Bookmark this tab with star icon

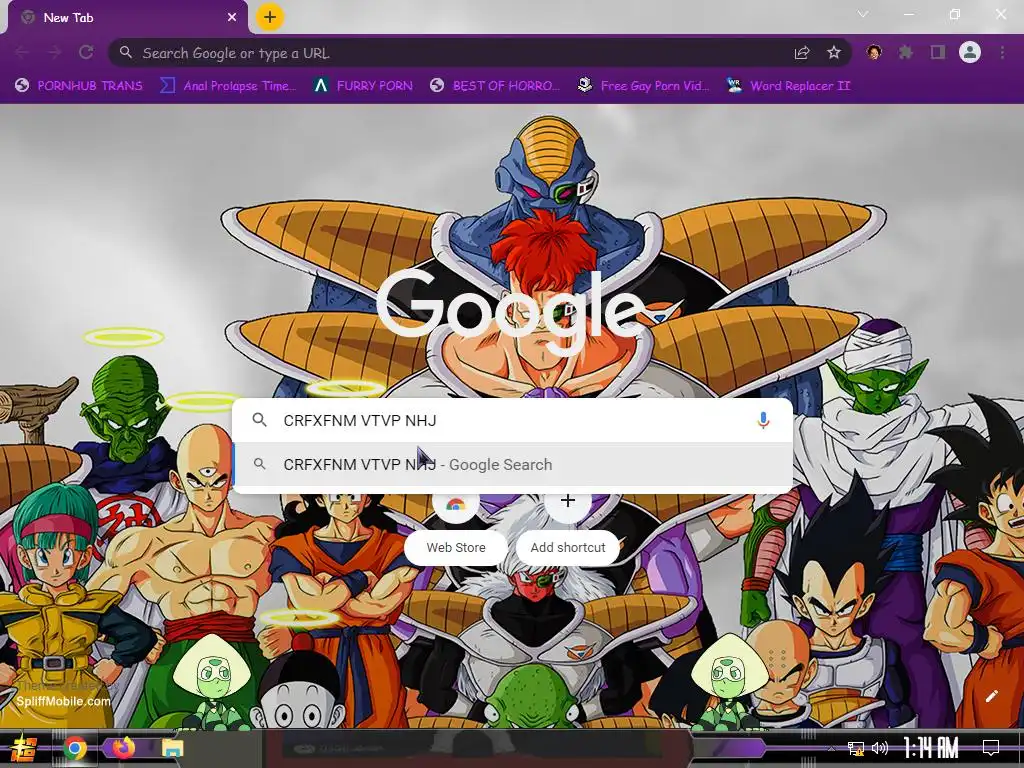pos(834,53)
